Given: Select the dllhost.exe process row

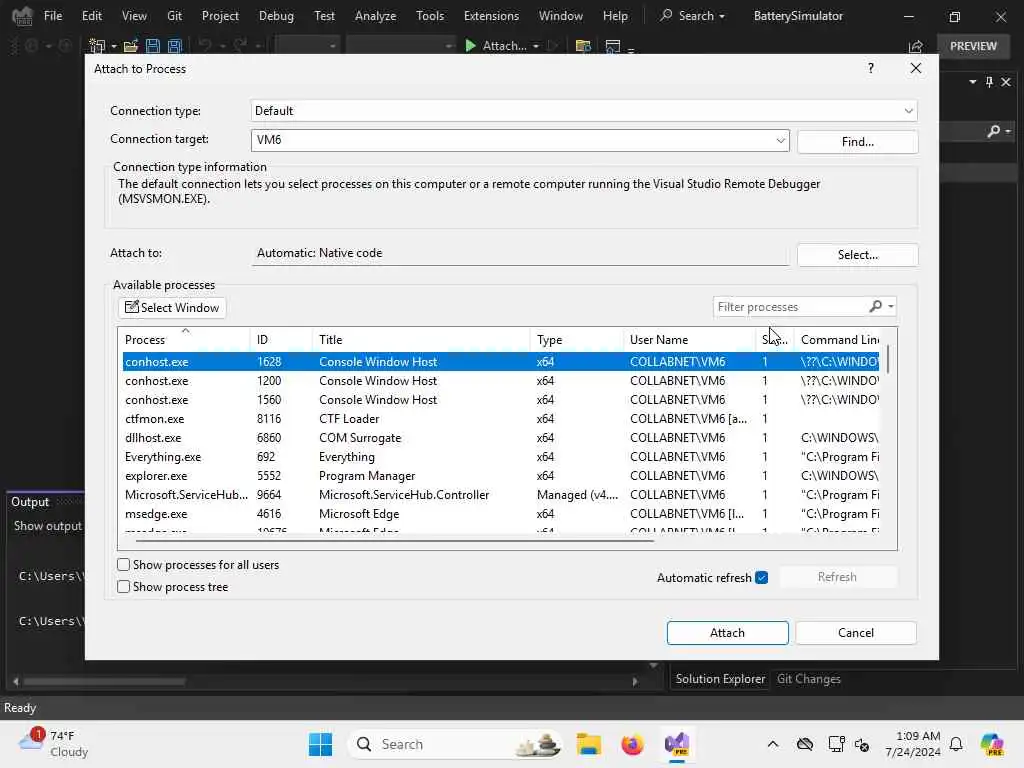Looking at the screenshot, I should coord(501,438).
